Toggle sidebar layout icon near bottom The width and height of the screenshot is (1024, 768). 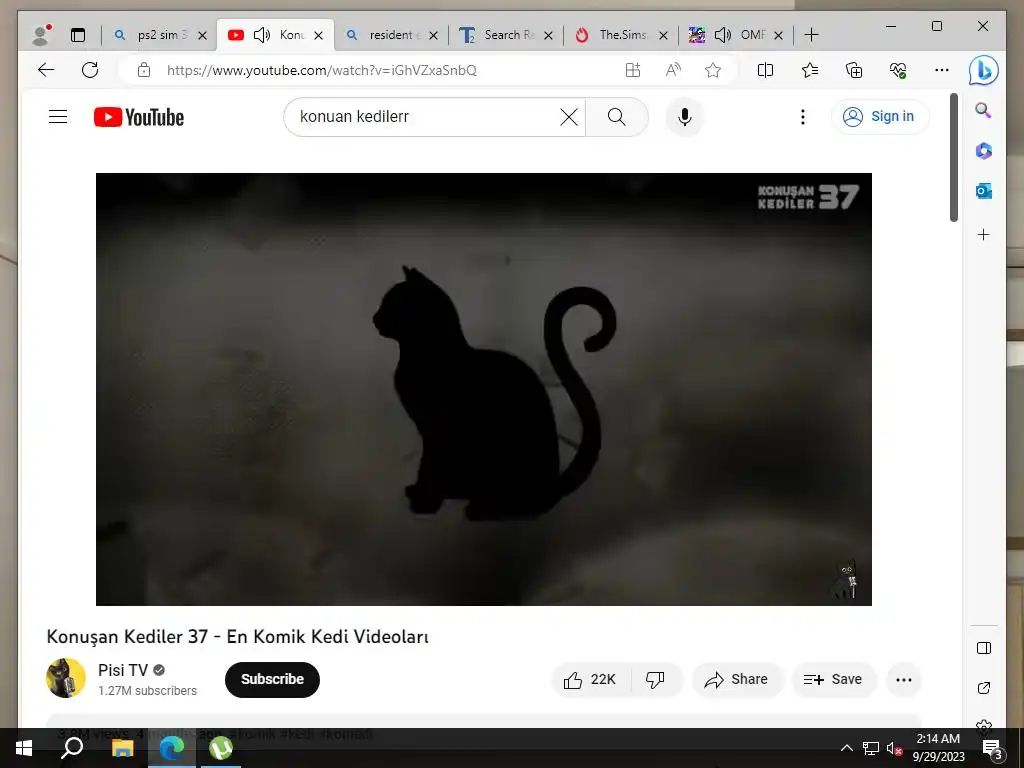[984, 648]
